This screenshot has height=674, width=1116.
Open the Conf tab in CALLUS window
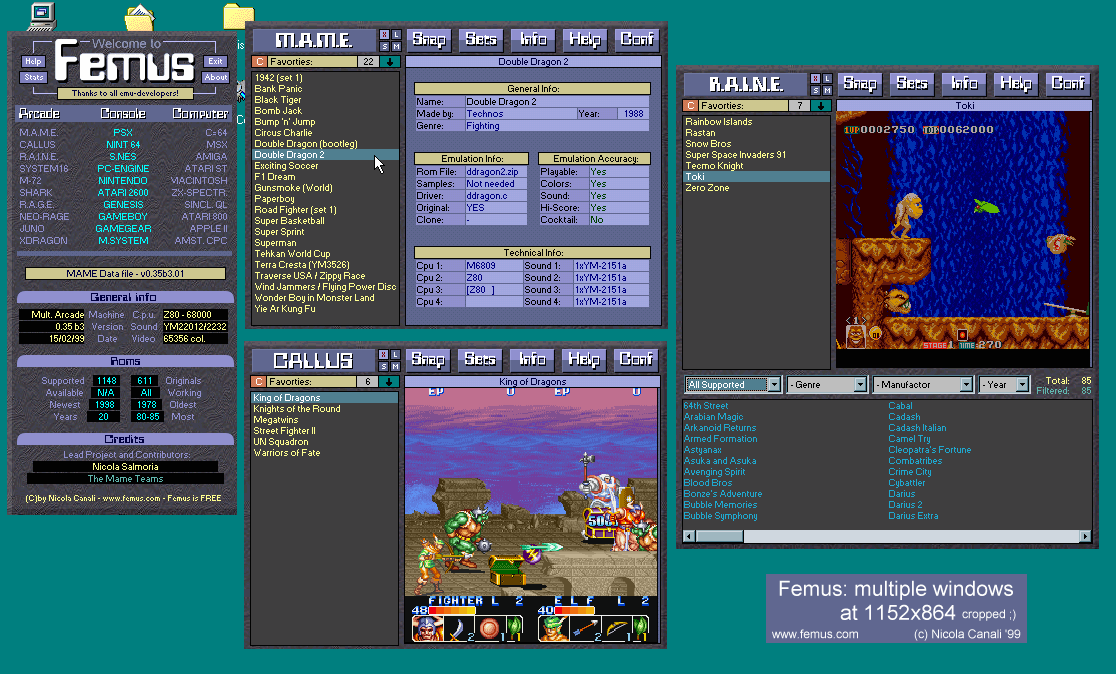[x=636, y=359]
